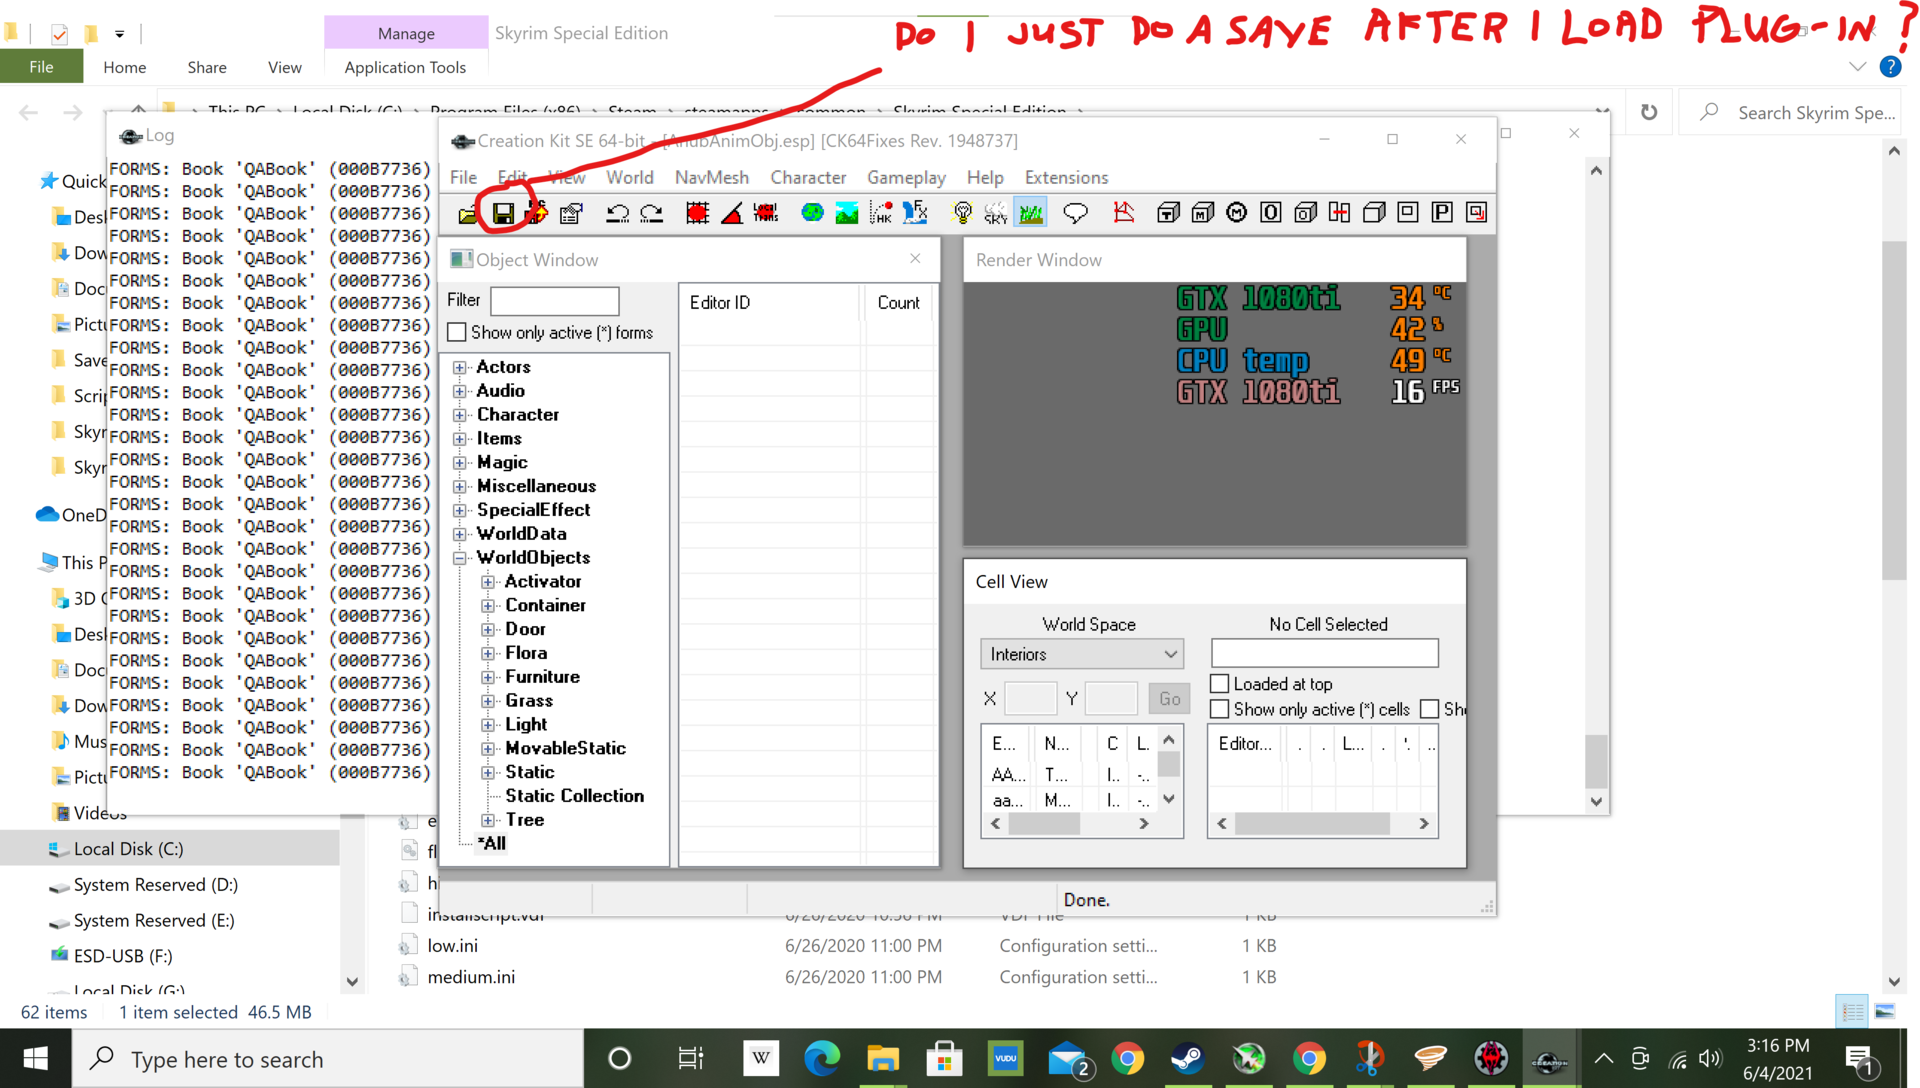Toggle the grass rendering icon
This screenshot has width=1920, height=1088.
click(x=1030, y=213)
